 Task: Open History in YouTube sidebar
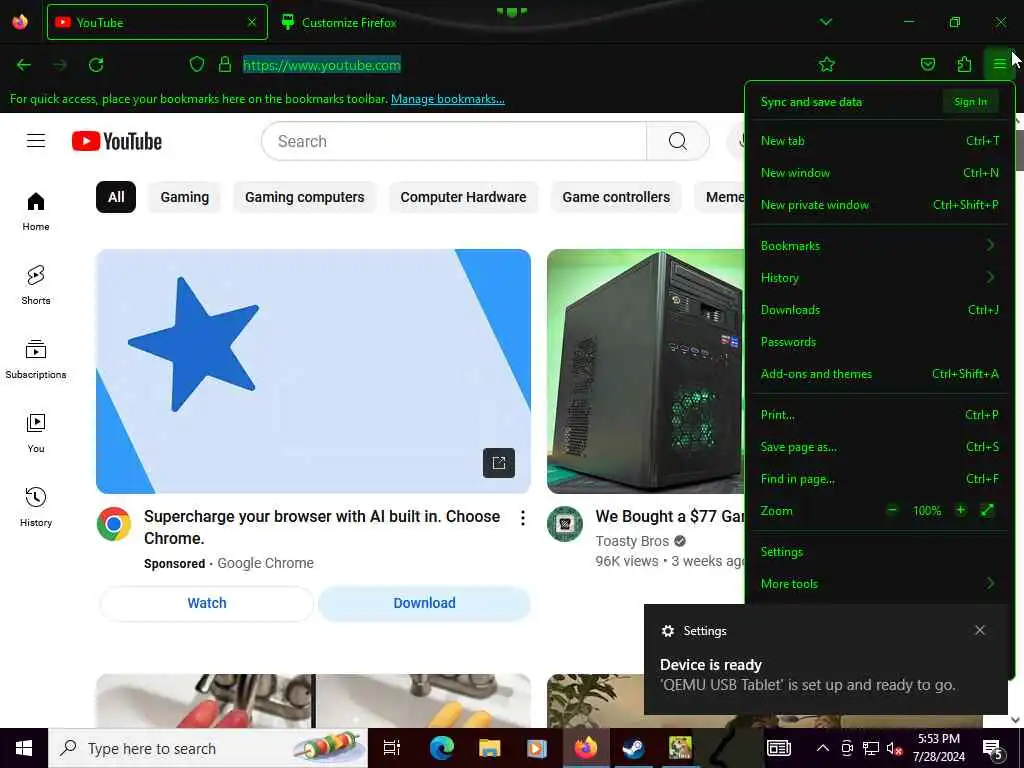tap(36, 507)
